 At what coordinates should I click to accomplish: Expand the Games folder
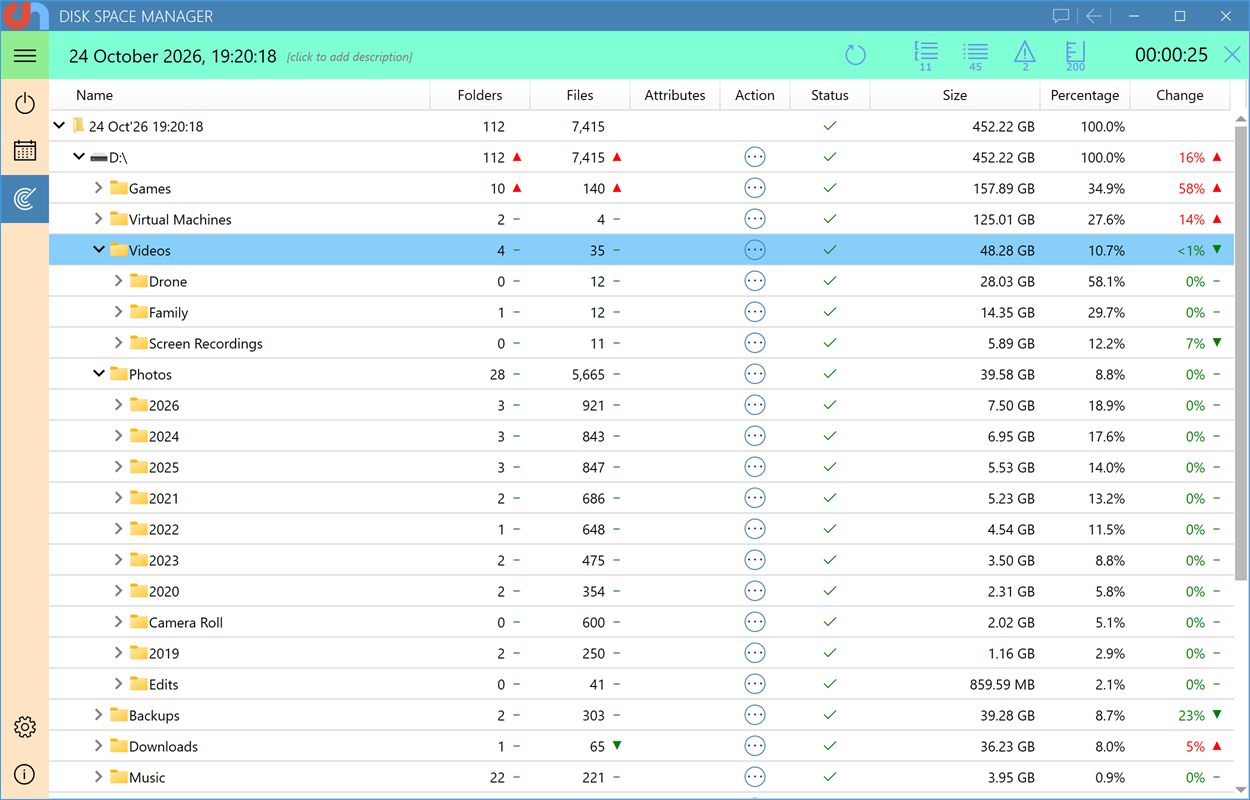[x=99, y=188]
